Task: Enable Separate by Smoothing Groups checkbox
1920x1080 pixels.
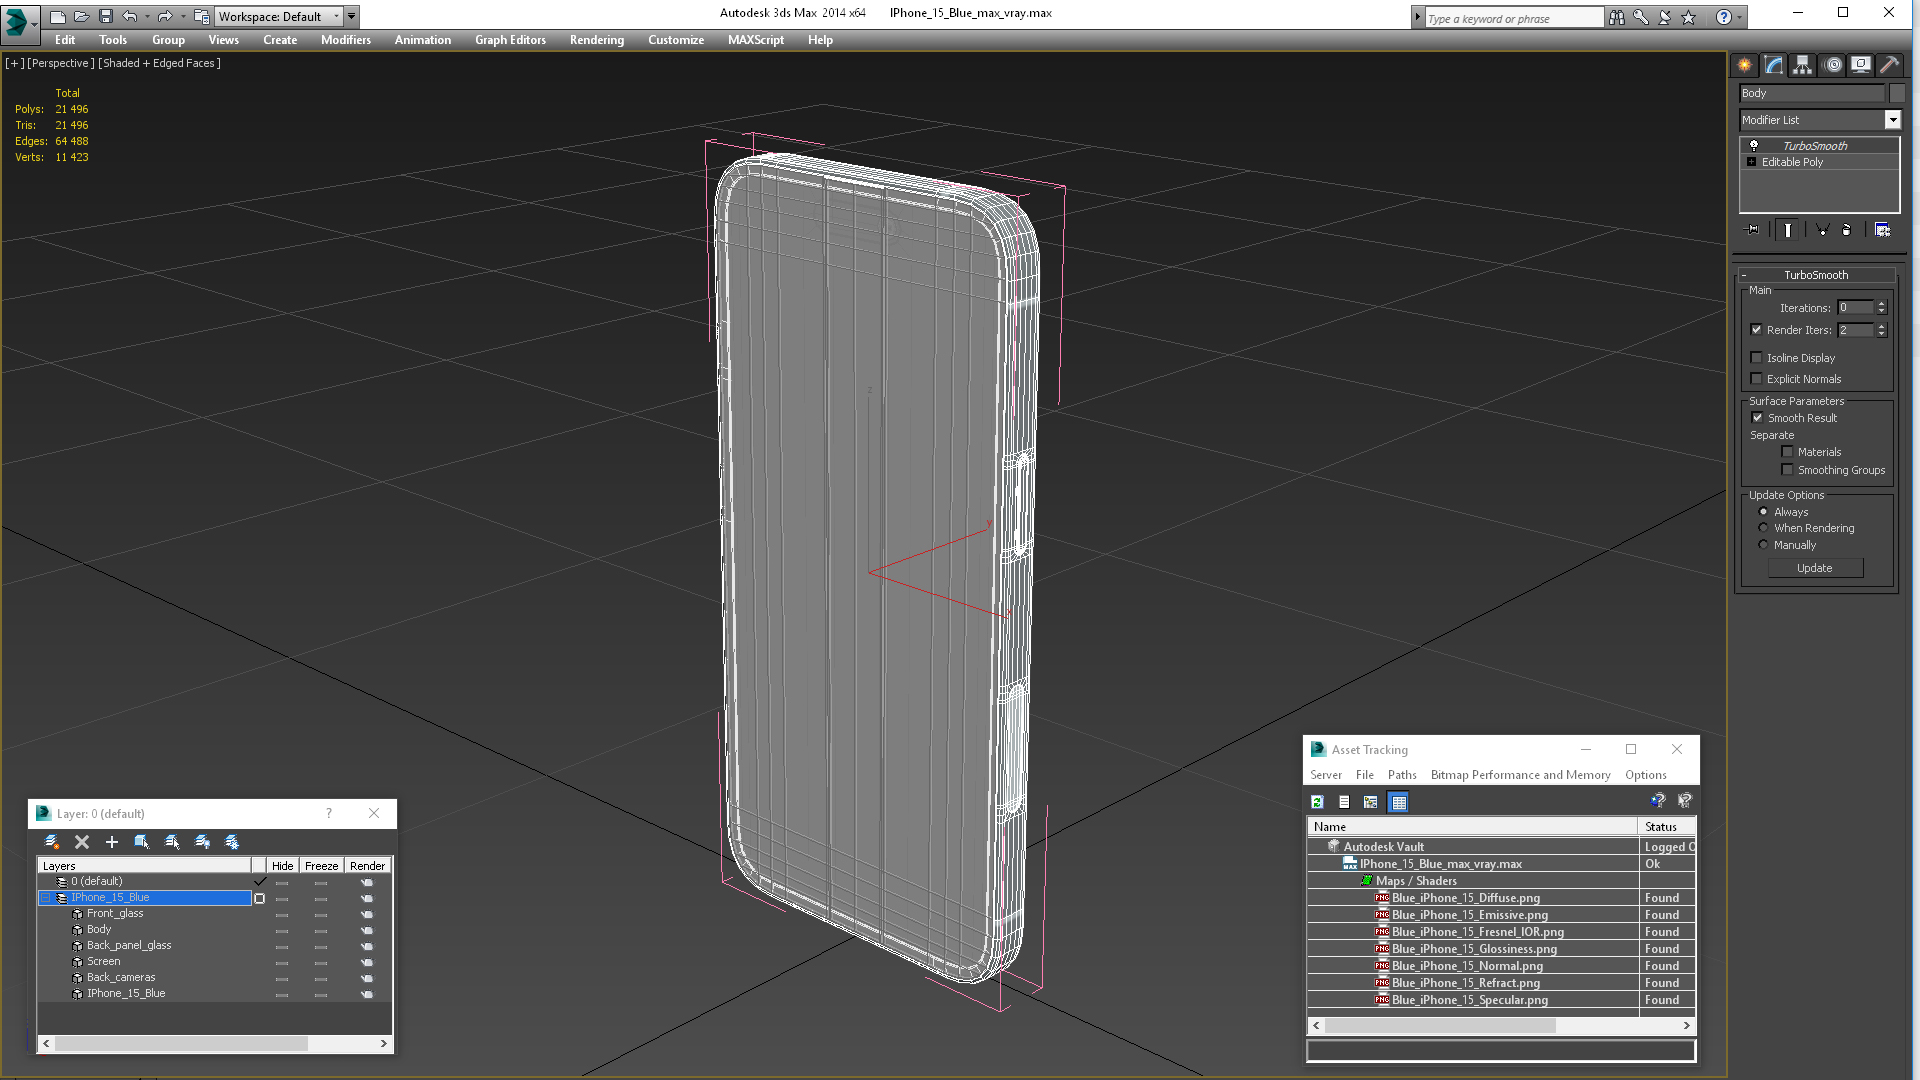Action: click(1788, 470)
